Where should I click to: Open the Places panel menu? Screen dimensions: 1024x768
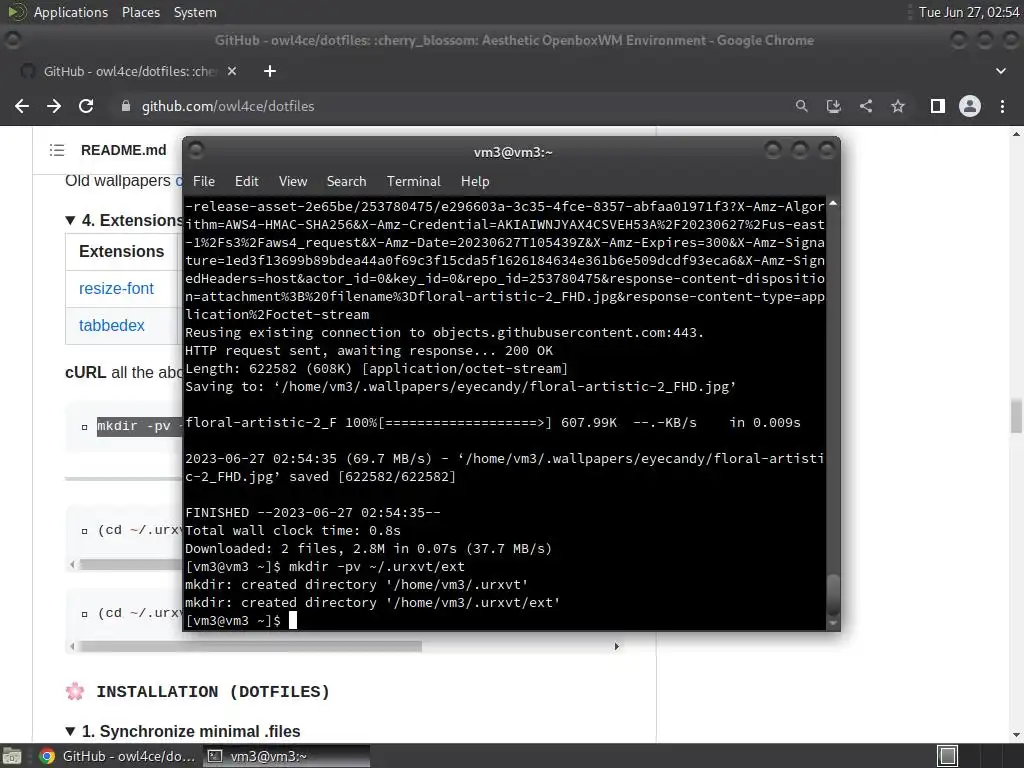[x=140, y=12]
